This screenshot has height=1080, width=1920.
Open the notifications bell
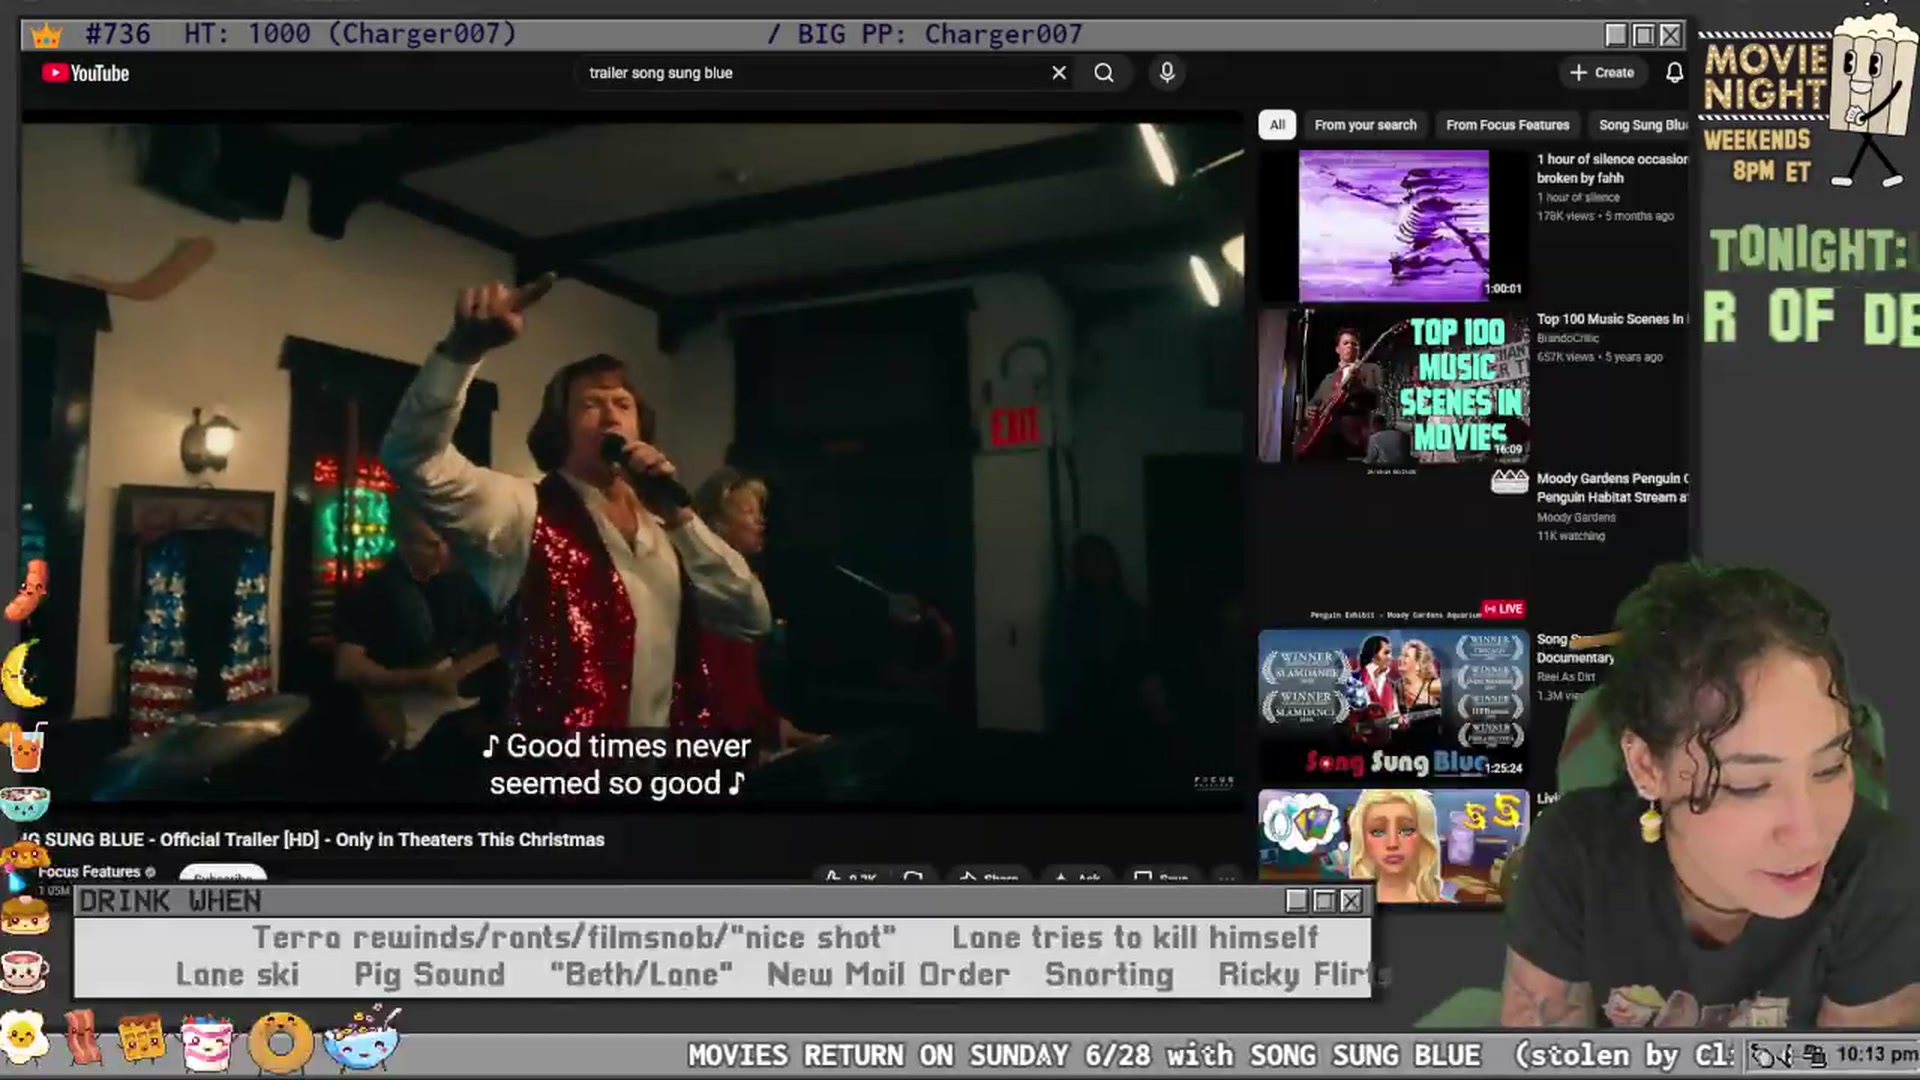click(1674, 73)
